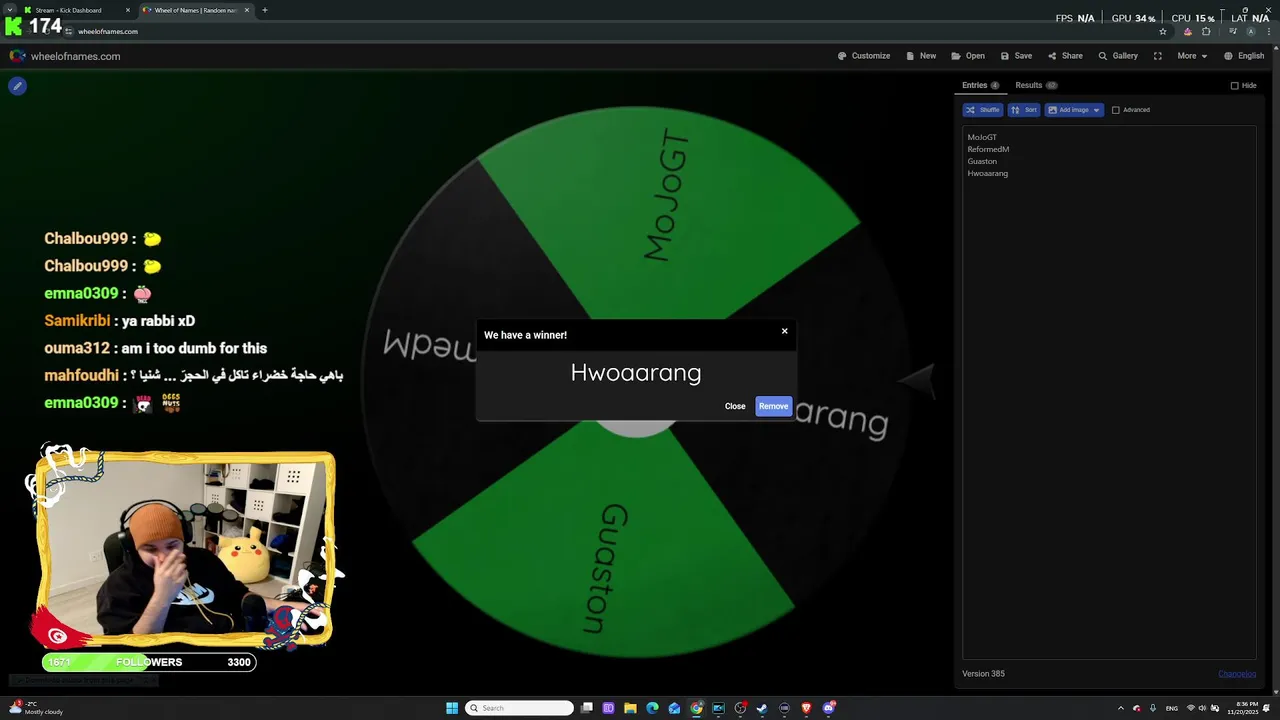The image size is (1280, 720).
Task: Open the browser three-dot menu
Action: (x=1268, y=31)
